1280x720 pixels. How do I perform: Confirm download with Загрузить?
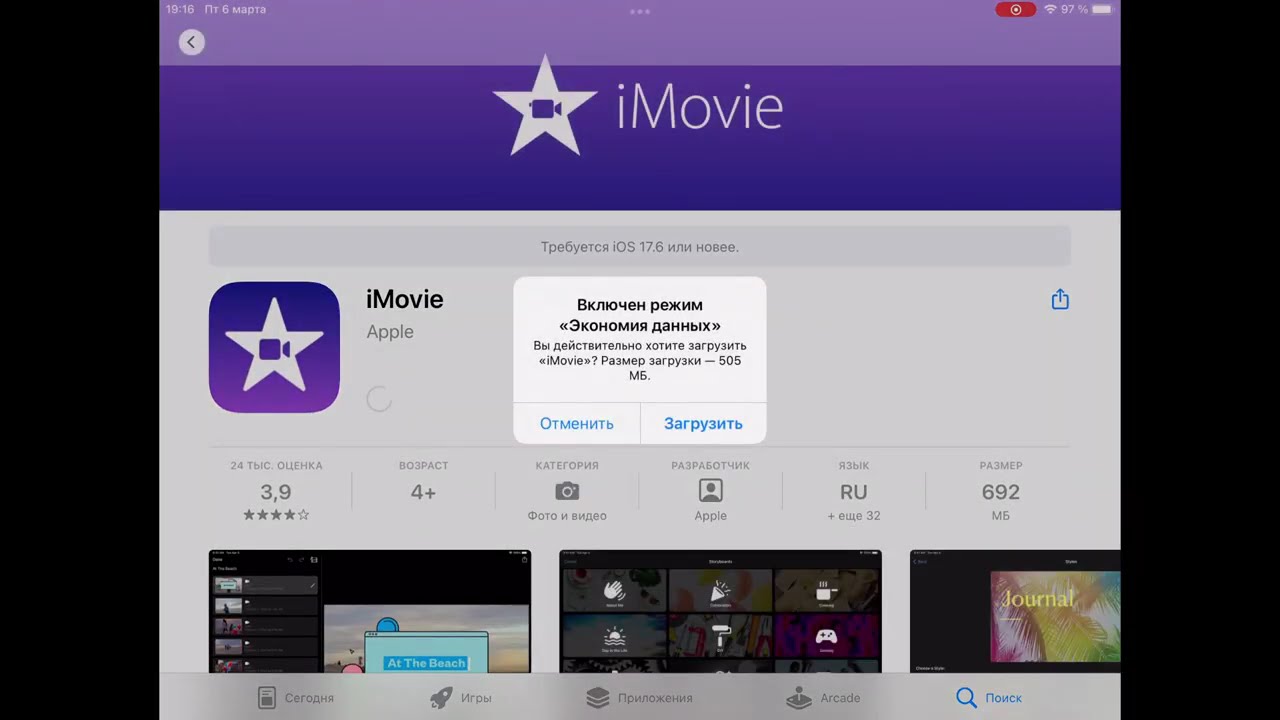point(703,423)
